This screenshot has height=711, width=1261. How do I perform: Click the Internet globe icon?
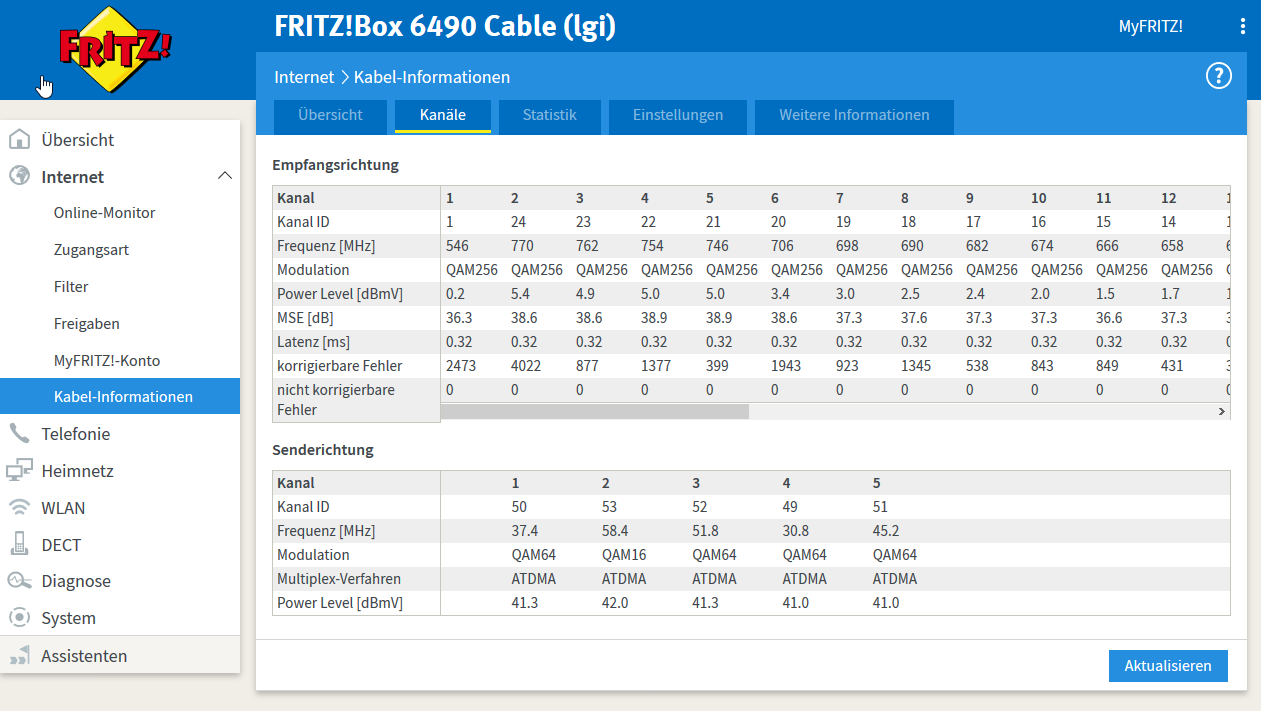19,176
